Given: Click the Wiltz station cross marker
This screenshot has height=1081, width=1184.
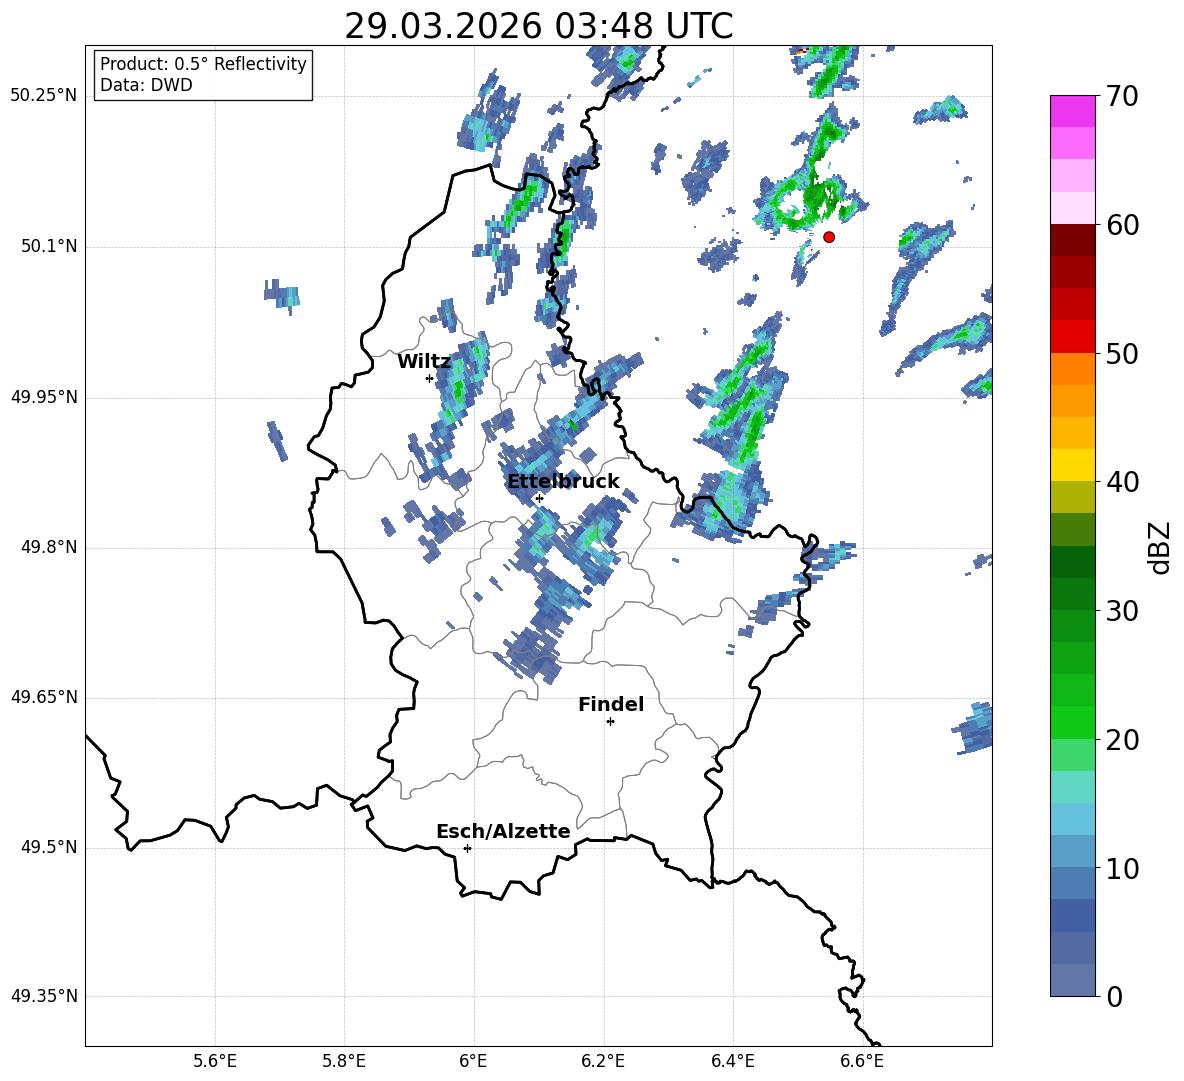Looking at the screenshot, I should point(430,378).
